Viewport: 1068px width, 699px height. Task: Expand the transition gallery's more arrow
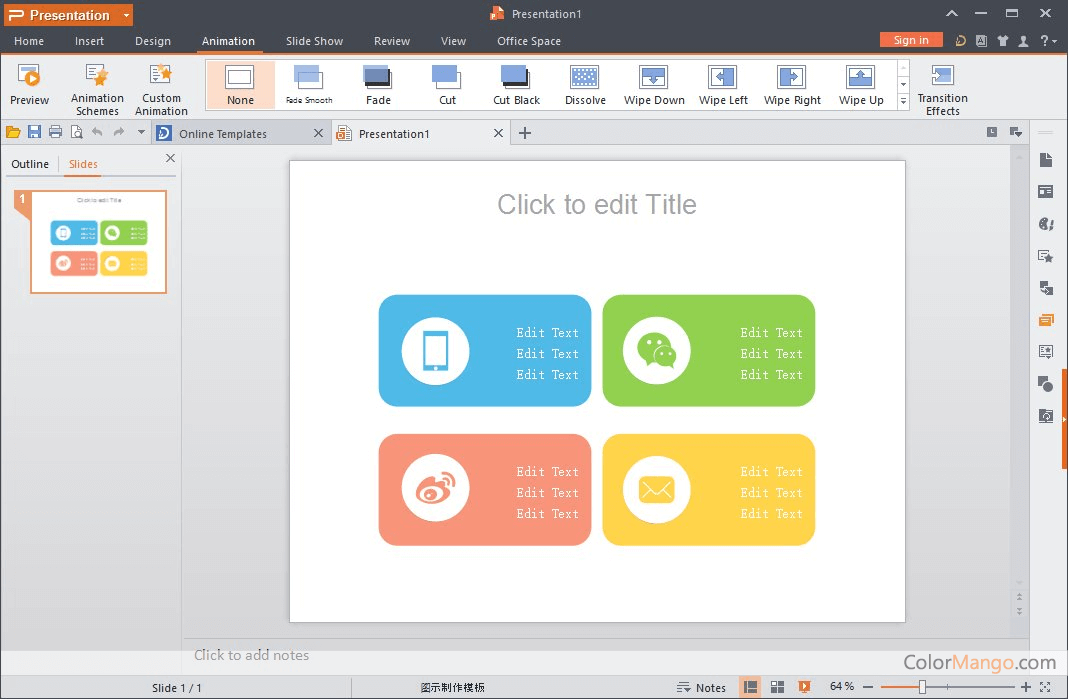point(903,101)
